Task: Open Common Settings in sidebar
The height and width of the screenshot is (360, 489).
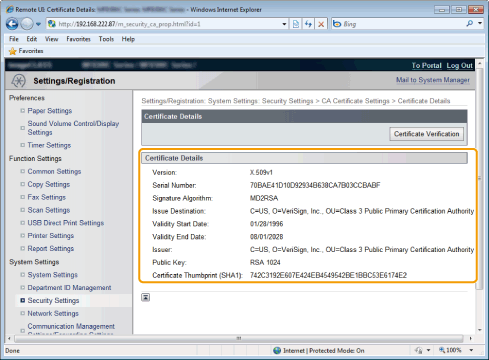Action: (x=54, y=171)
